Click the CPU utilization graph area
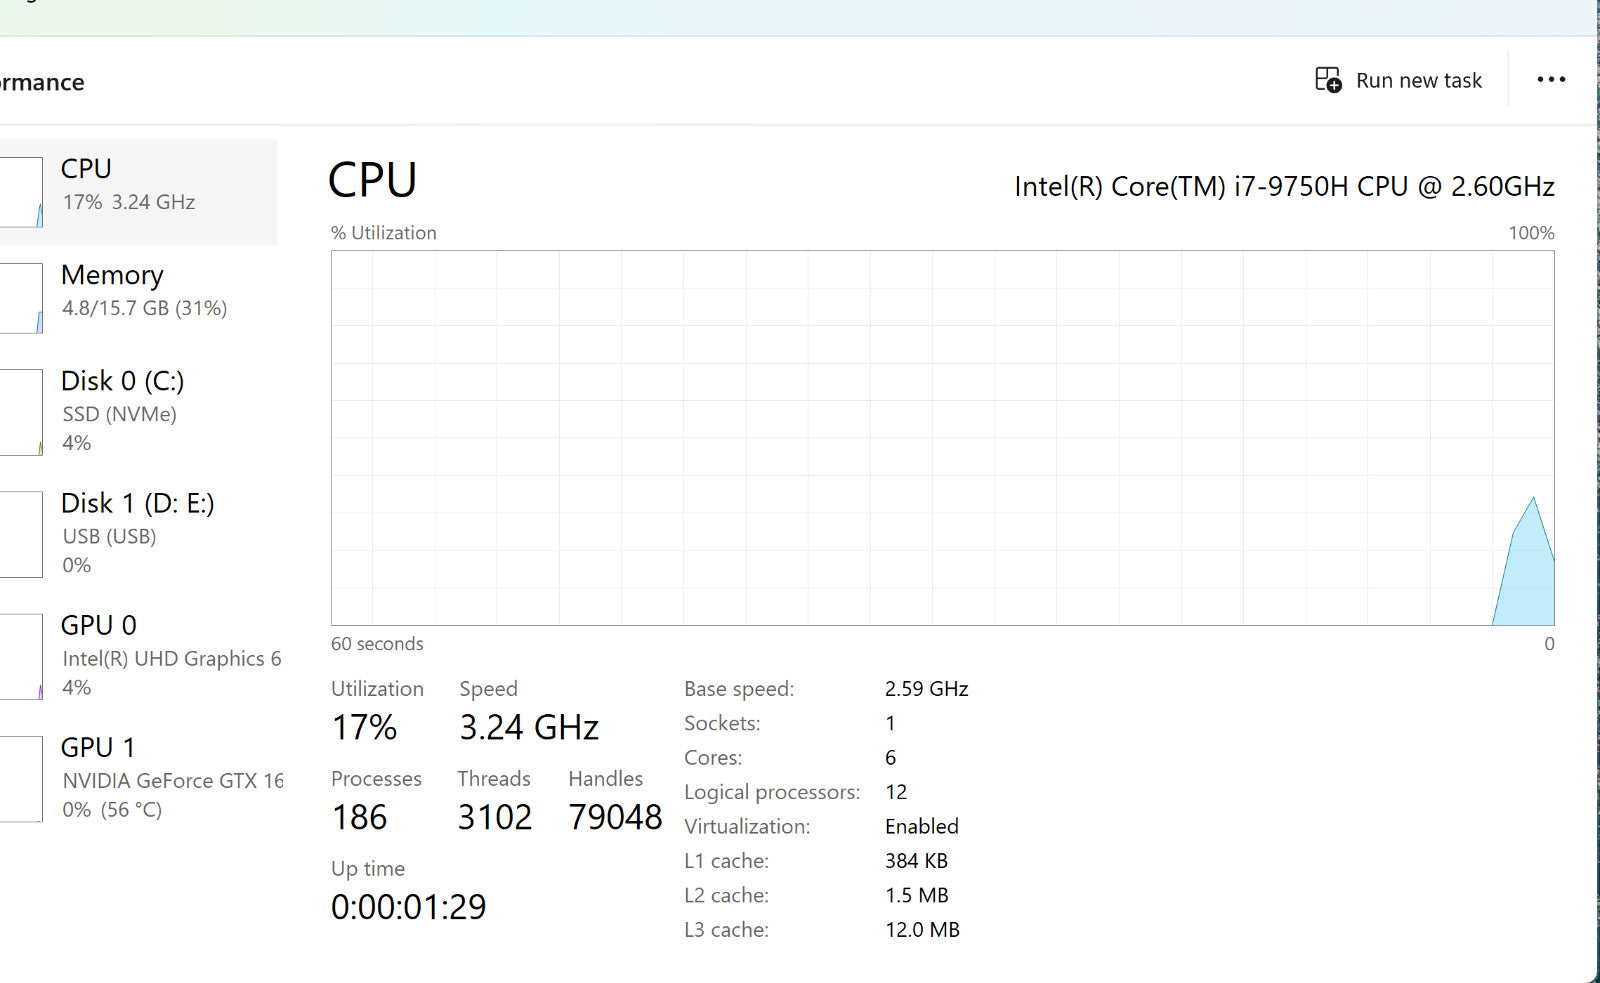The height and width of the screenshot is (983, 1600). click(x=942, y=438)
